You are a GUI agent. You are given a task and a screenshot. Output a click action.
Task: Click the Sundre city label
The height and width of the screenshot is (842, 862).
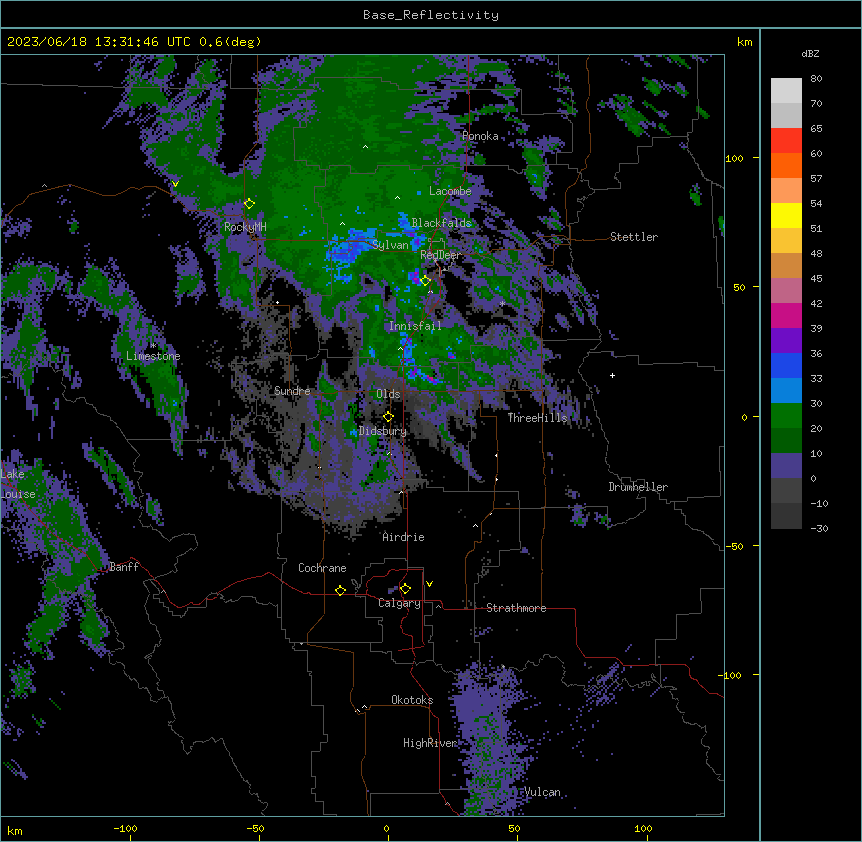[292, 391]
